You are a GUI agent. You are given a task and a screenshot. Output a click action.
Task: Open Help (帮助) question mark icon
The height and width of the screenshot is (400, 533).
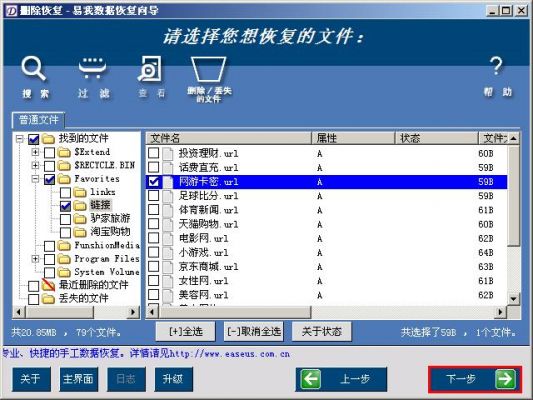click(496, 66)
